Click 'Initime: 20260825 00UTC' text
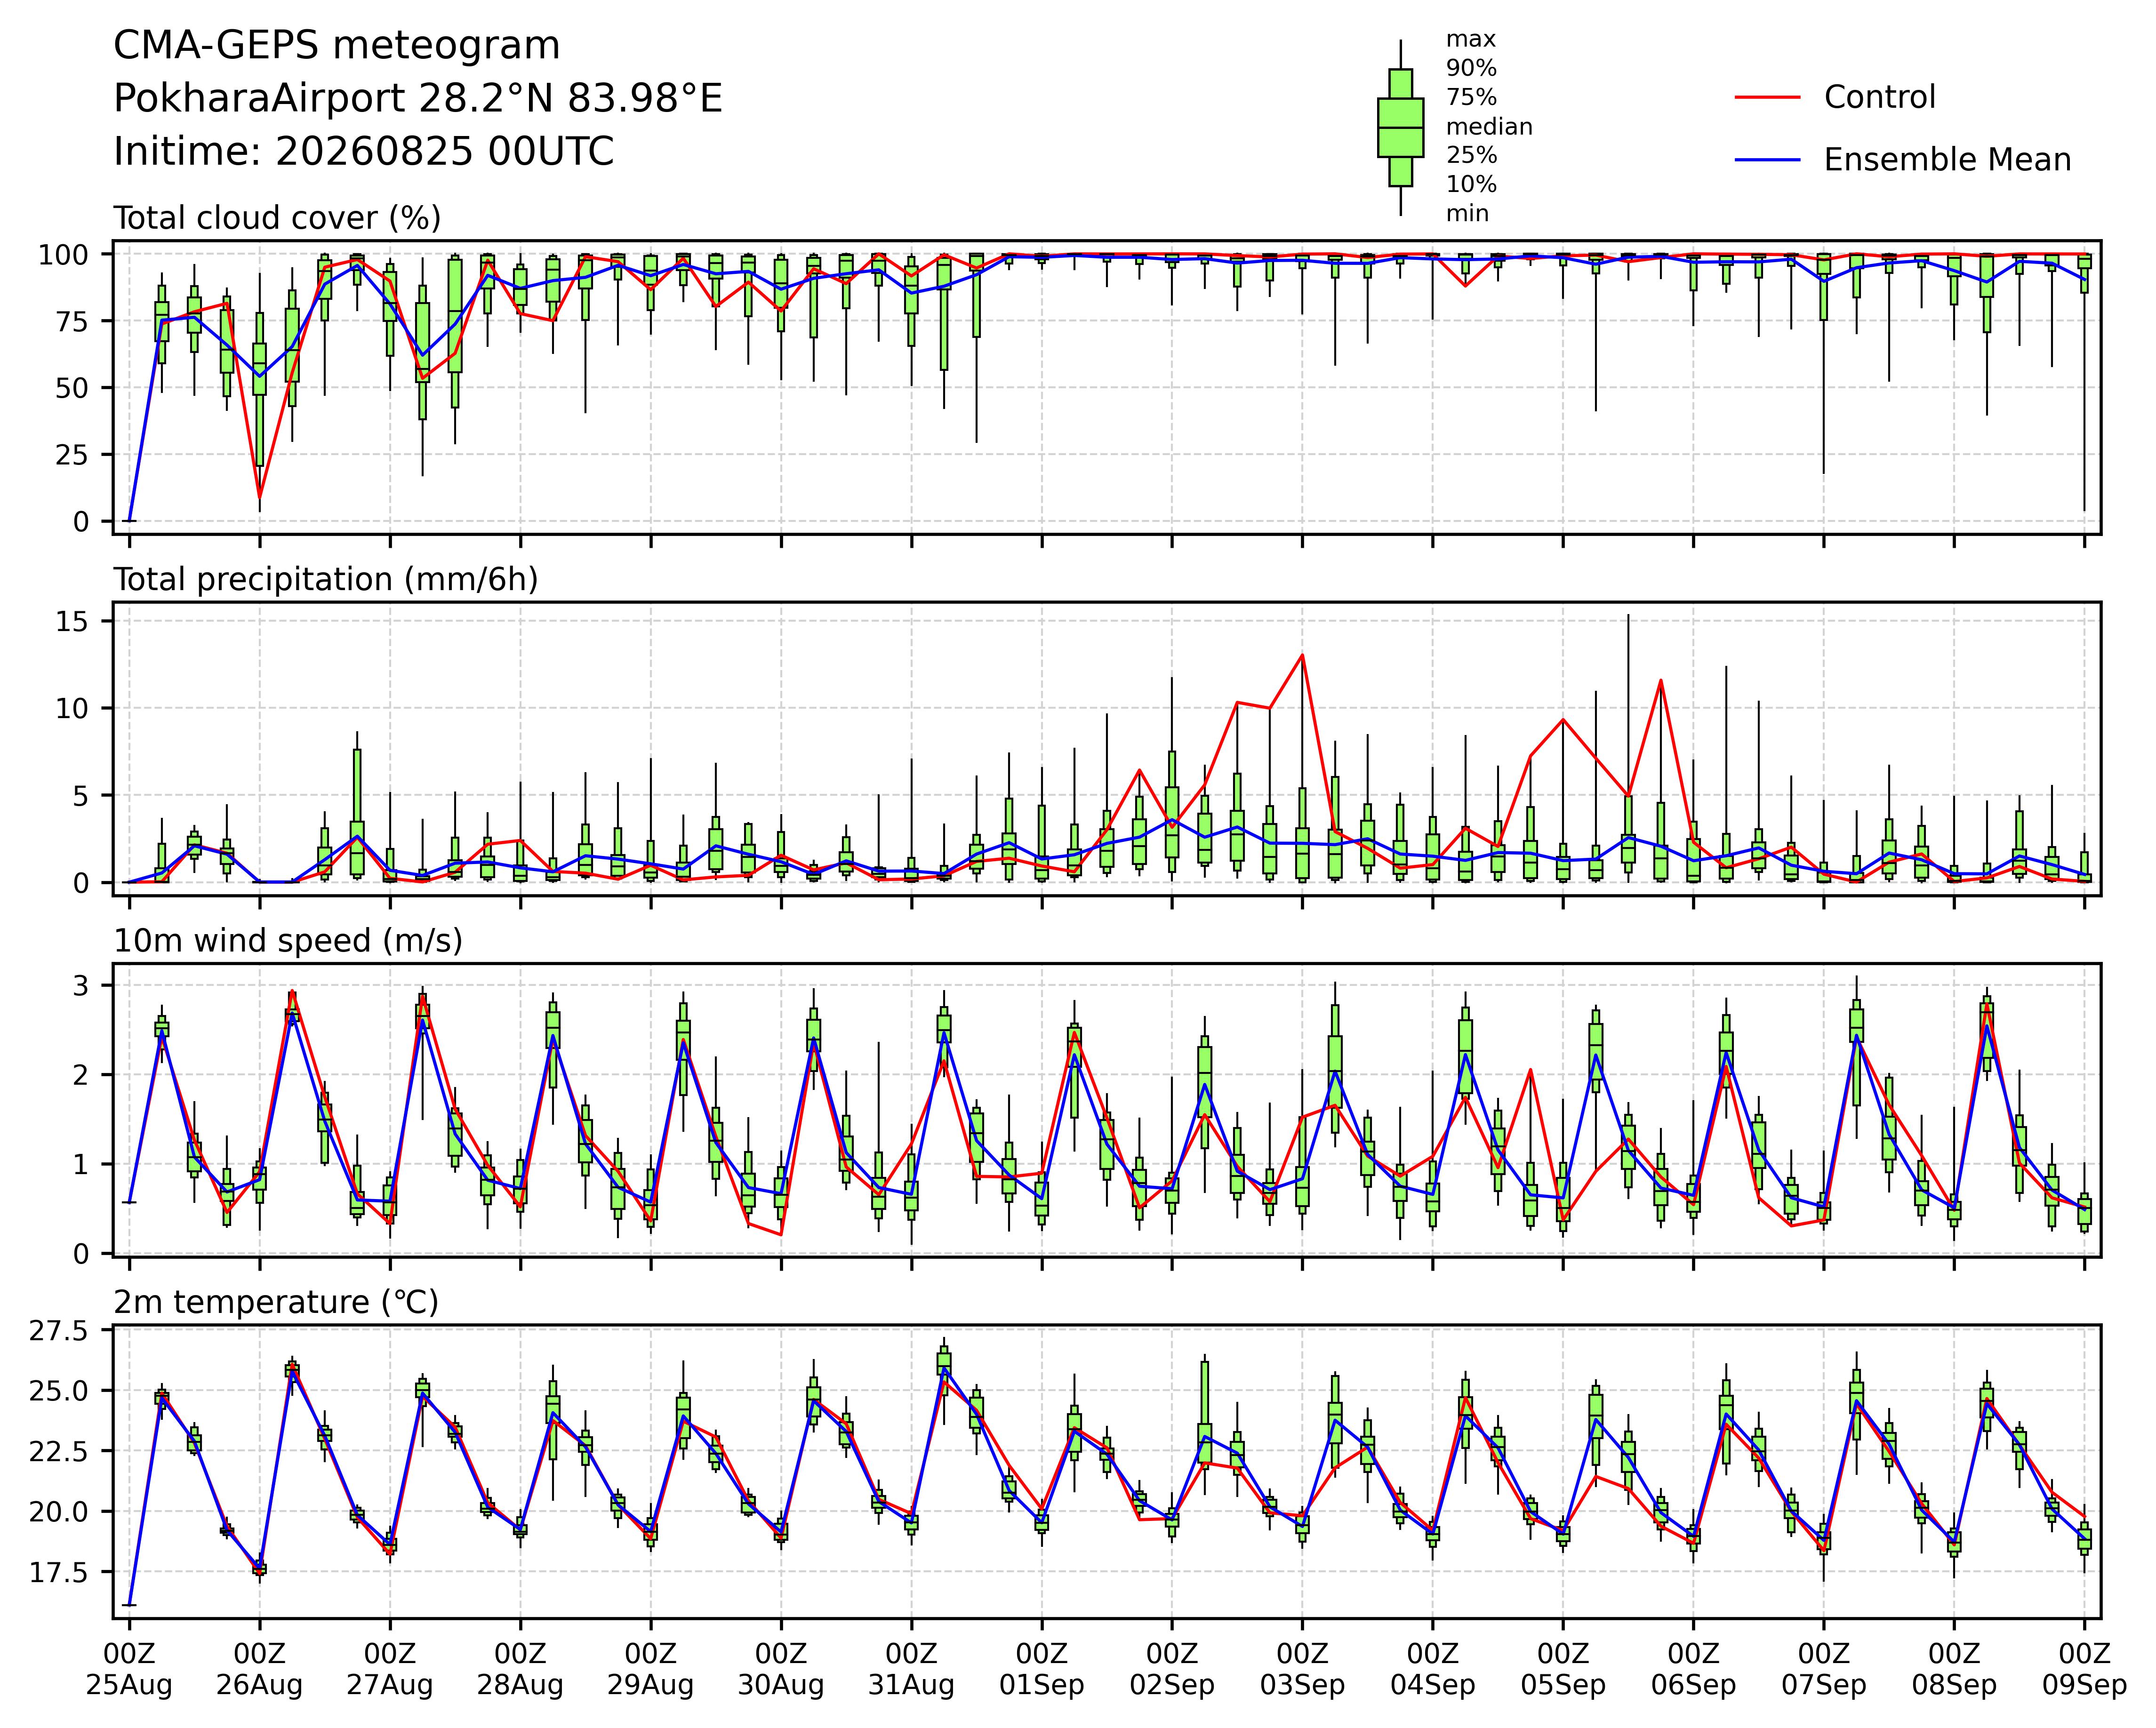The width and height of the screenshot is (2156, 1728). [364, 152]
